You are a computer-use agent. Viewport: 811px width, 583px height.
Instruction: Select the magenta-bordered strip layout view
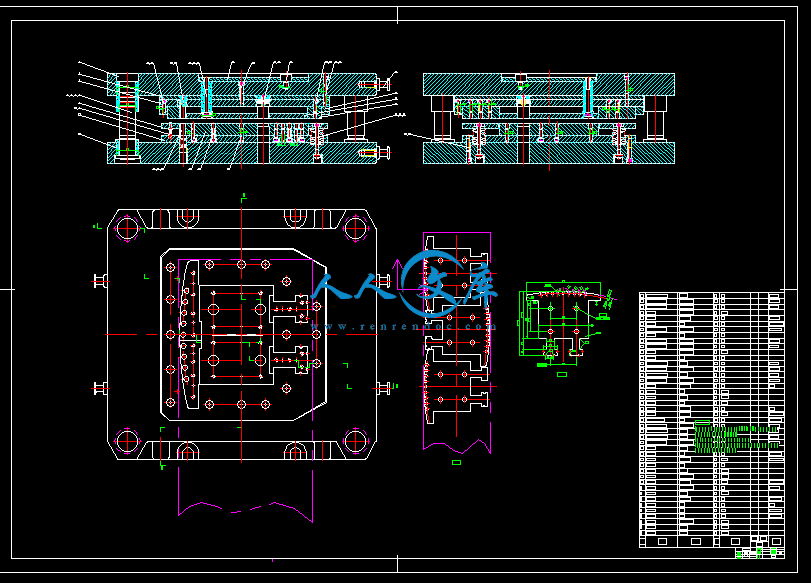(457, 340)
